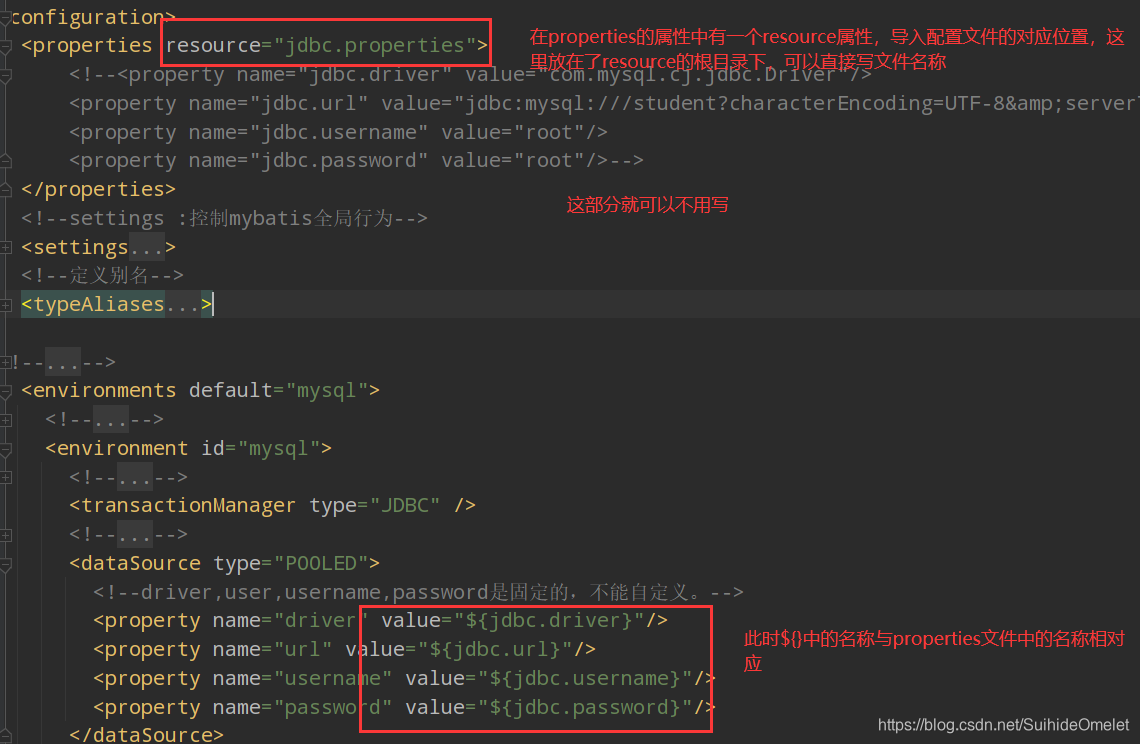Viewport: 1140px width, 744px height.
Task: Click the <transactionManager tag
Action: pyautogui.click(x=182, y=505)
